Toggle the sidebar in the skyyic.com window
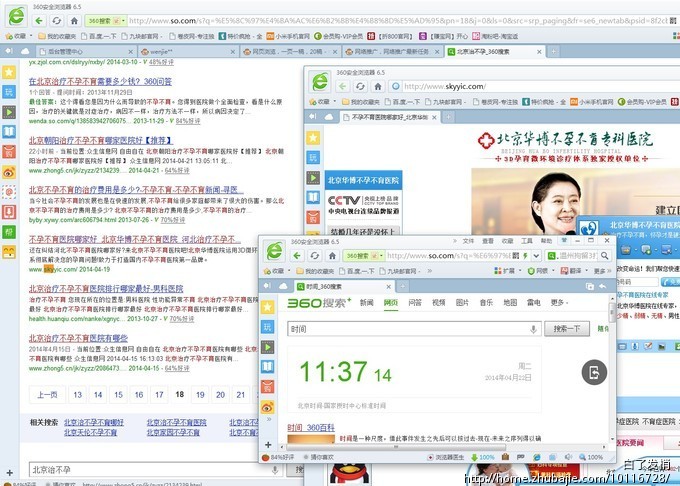This screenshot has height=486, width=680. (x=313, y=117)
